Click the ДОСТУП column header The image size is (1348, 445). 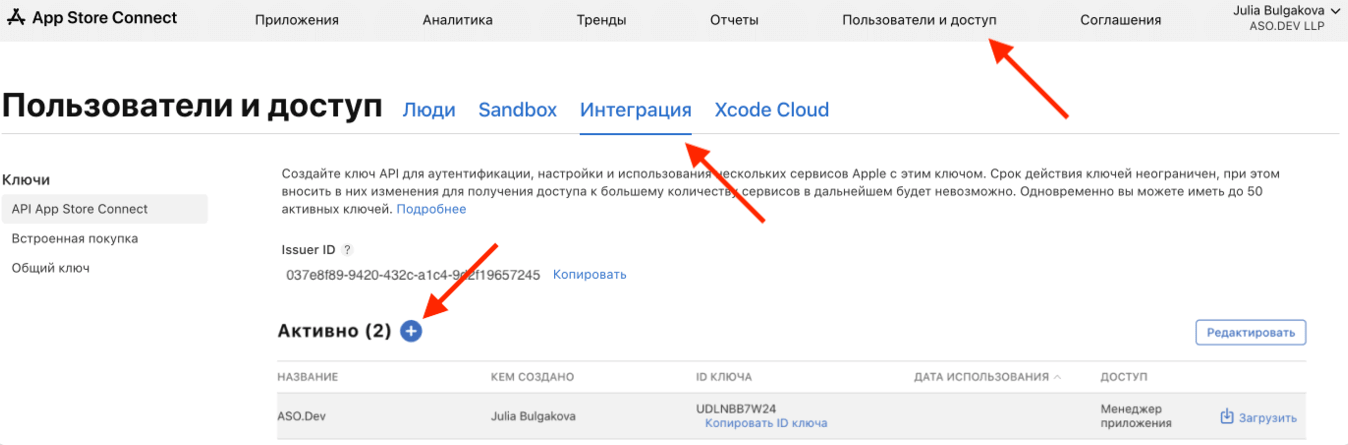[x=1124, y=377]
